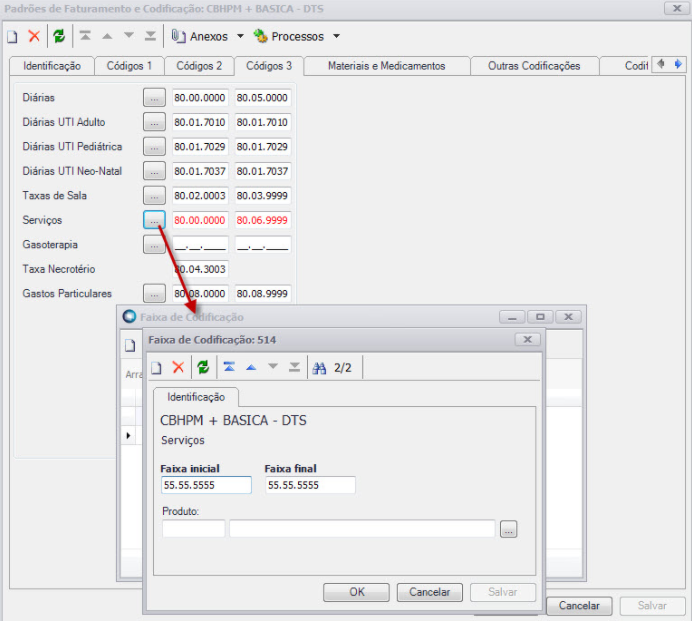Click the empty Gasoterapia final code field
This screenshot has width=692, height=621.
(263, 245)
